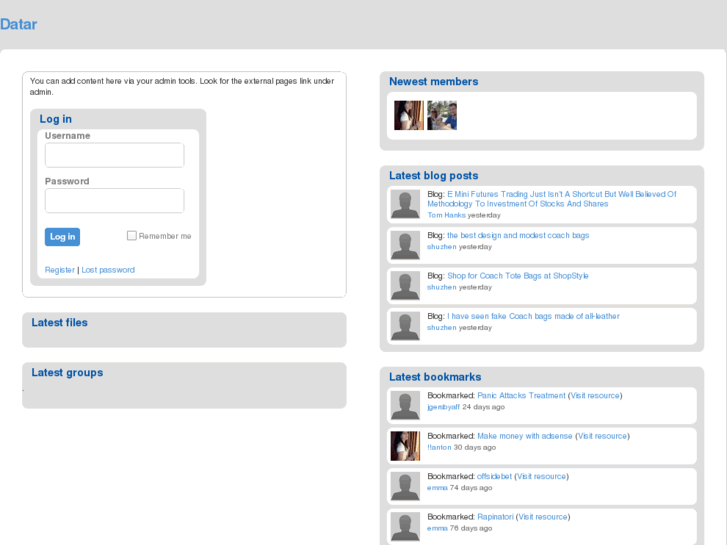This screenshot has height=545, width=727.
Task: Visit resource for offsidebet bookmark
Action: point(542,476)
